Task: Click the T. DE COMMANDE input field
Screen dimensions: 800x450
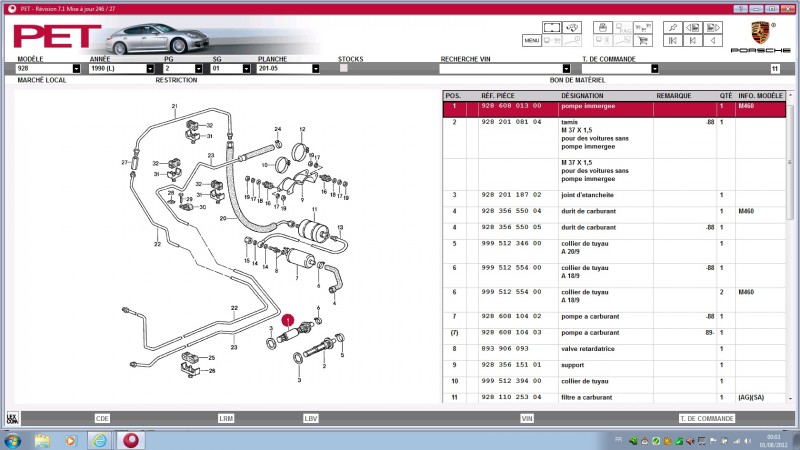Action: click(616, 68)
